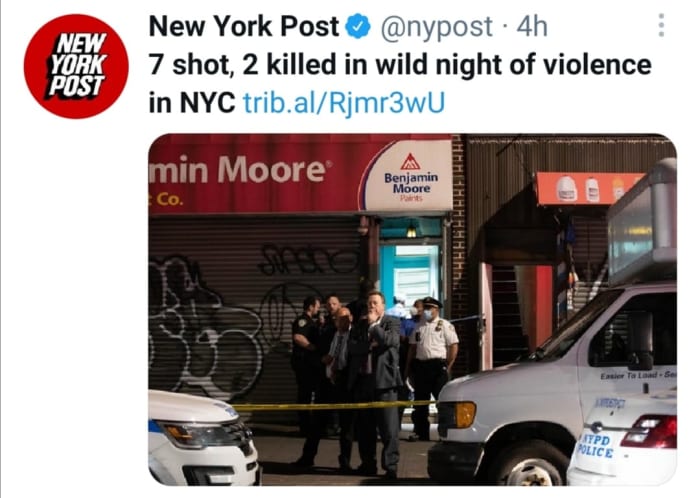Click the blue verified badge icon
This screenshot has width=700, height=498.
[359, 26]
